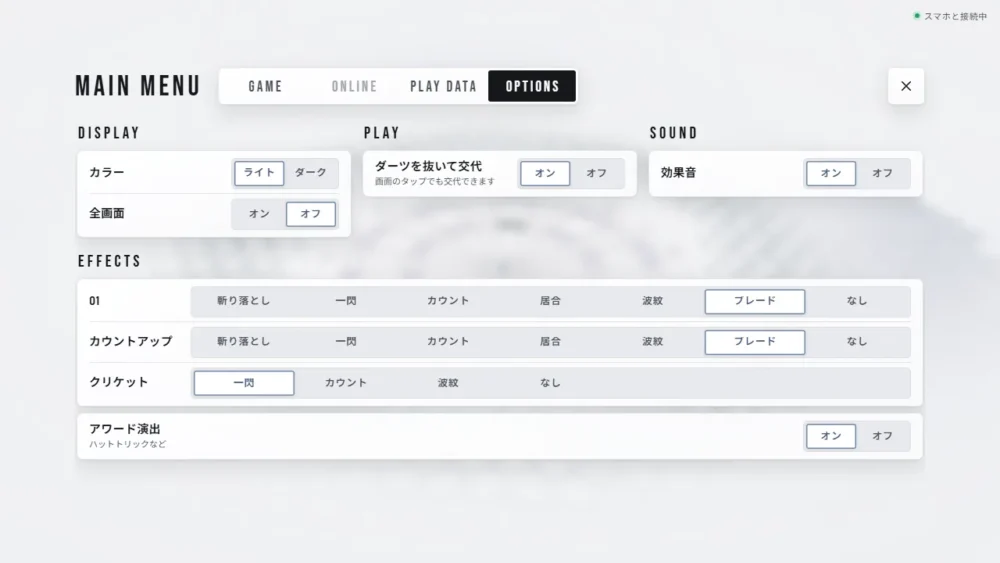Choose 斬り落とし effect for 01

tap(244, 301)
